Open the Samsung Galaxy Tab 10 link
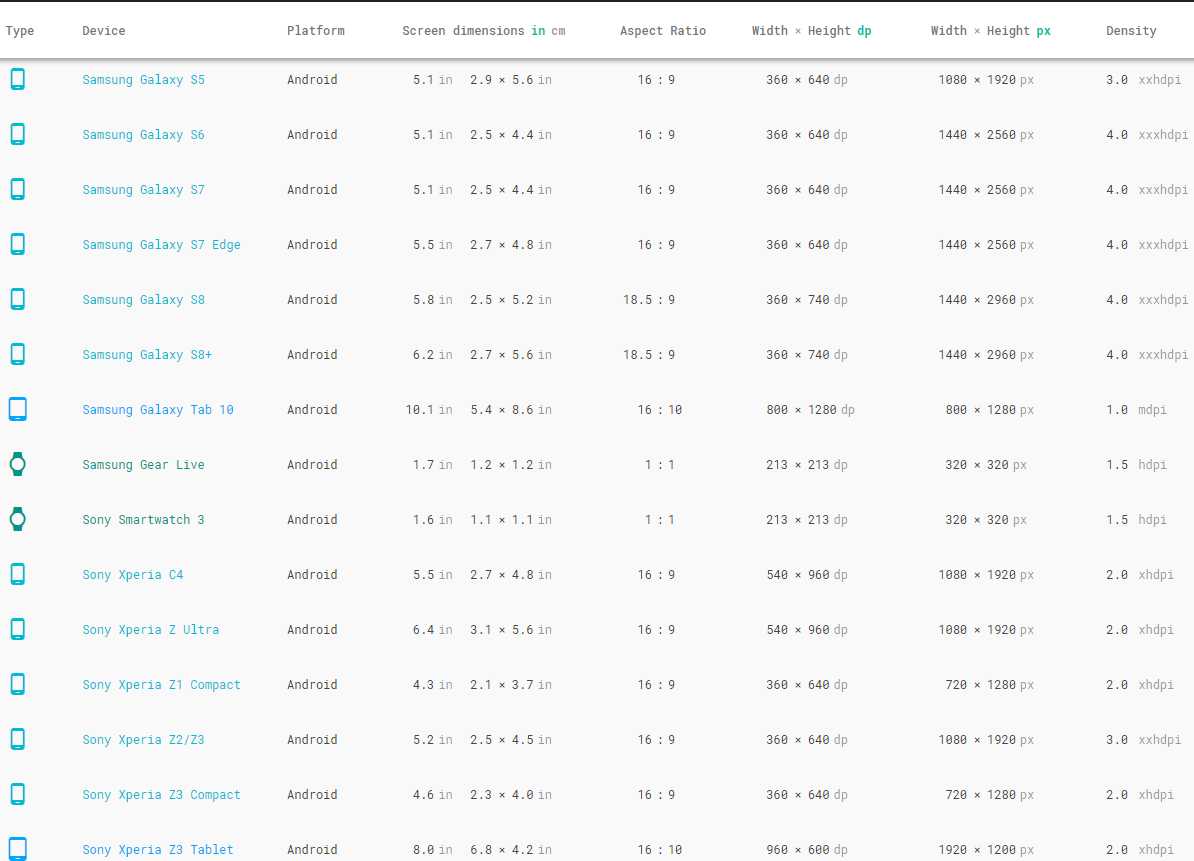Screen dimensions: 1194x861 (x=158, y=410)
